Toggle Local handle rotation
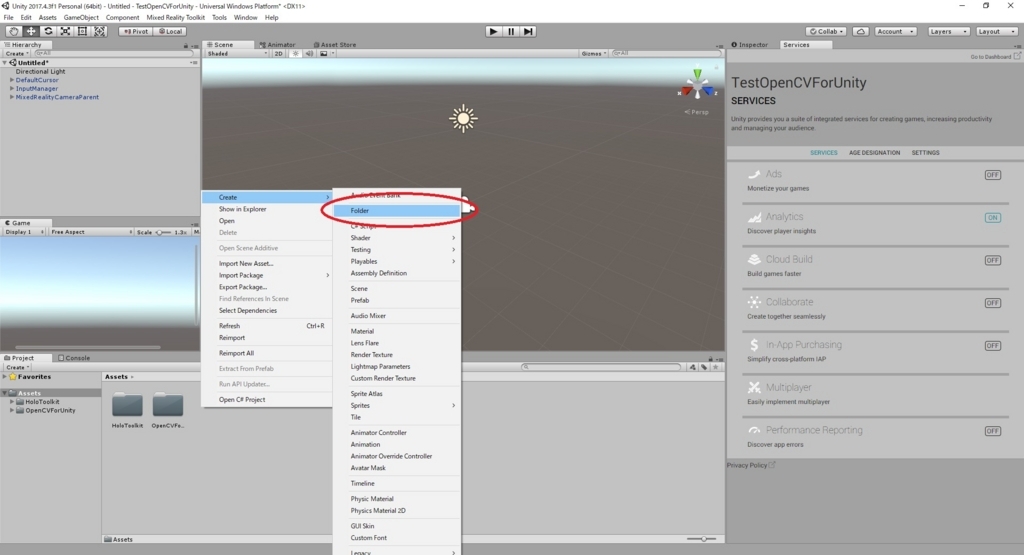The height and width of the screenshot is (555, 1024). pyautogui.click(x=170, y=31)
